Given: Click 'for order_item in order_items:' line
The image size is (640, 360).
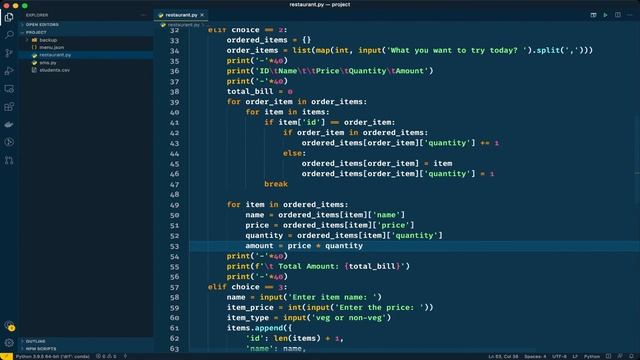Looking at the screenshot, I should [297, 102].
